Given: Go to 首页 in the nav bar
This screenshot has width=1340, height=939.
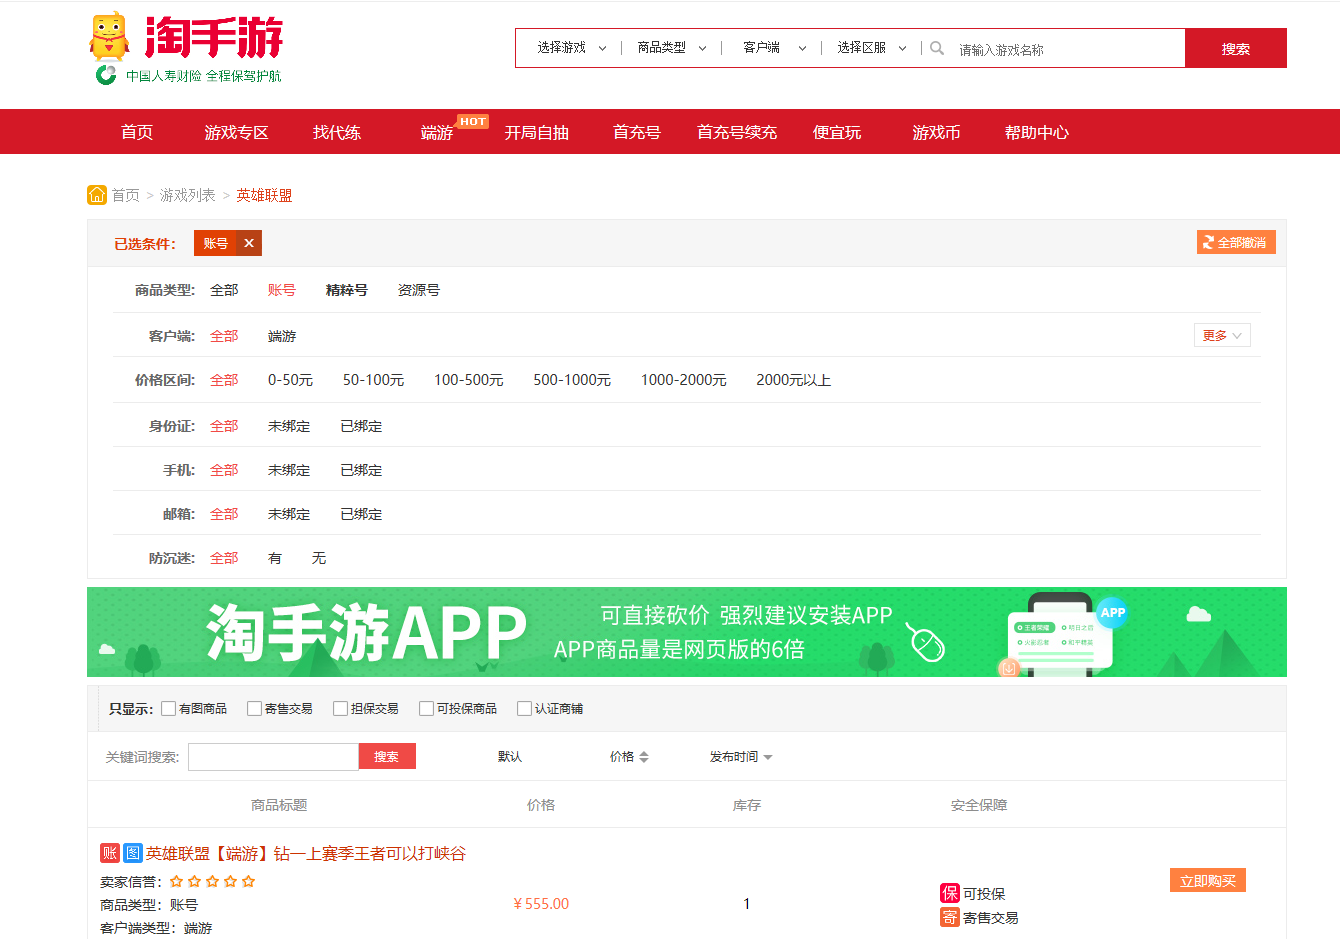Looking at the screenshot, I should point(137,132).
